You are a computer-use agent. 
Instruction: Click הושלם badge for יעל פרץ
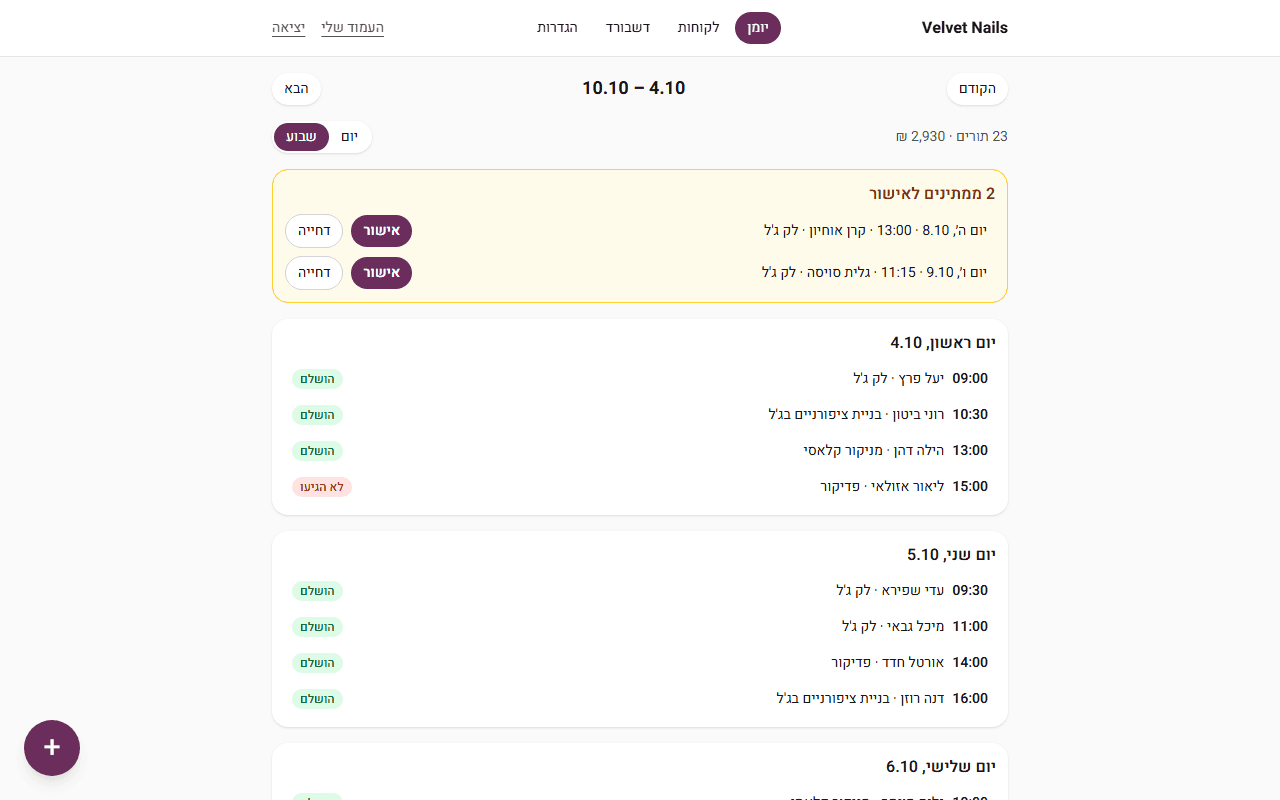pyautogui.click(x=317, y=379)
